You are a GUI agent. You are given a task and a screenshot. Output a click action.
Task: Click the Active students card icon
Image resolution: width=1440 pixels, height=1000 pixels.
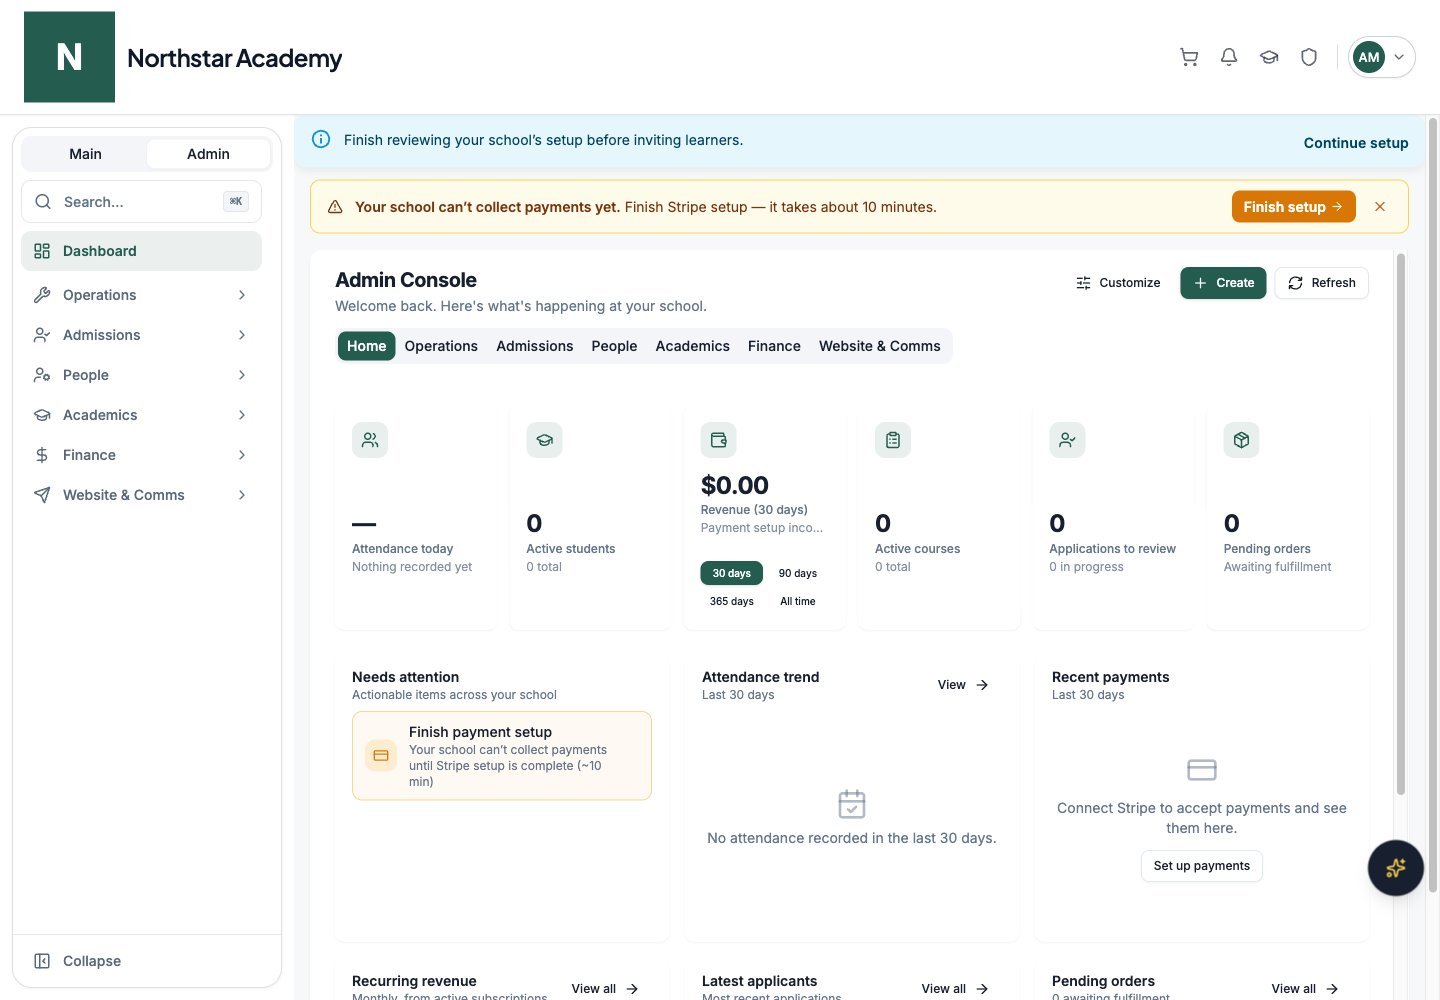click(544, 440)
